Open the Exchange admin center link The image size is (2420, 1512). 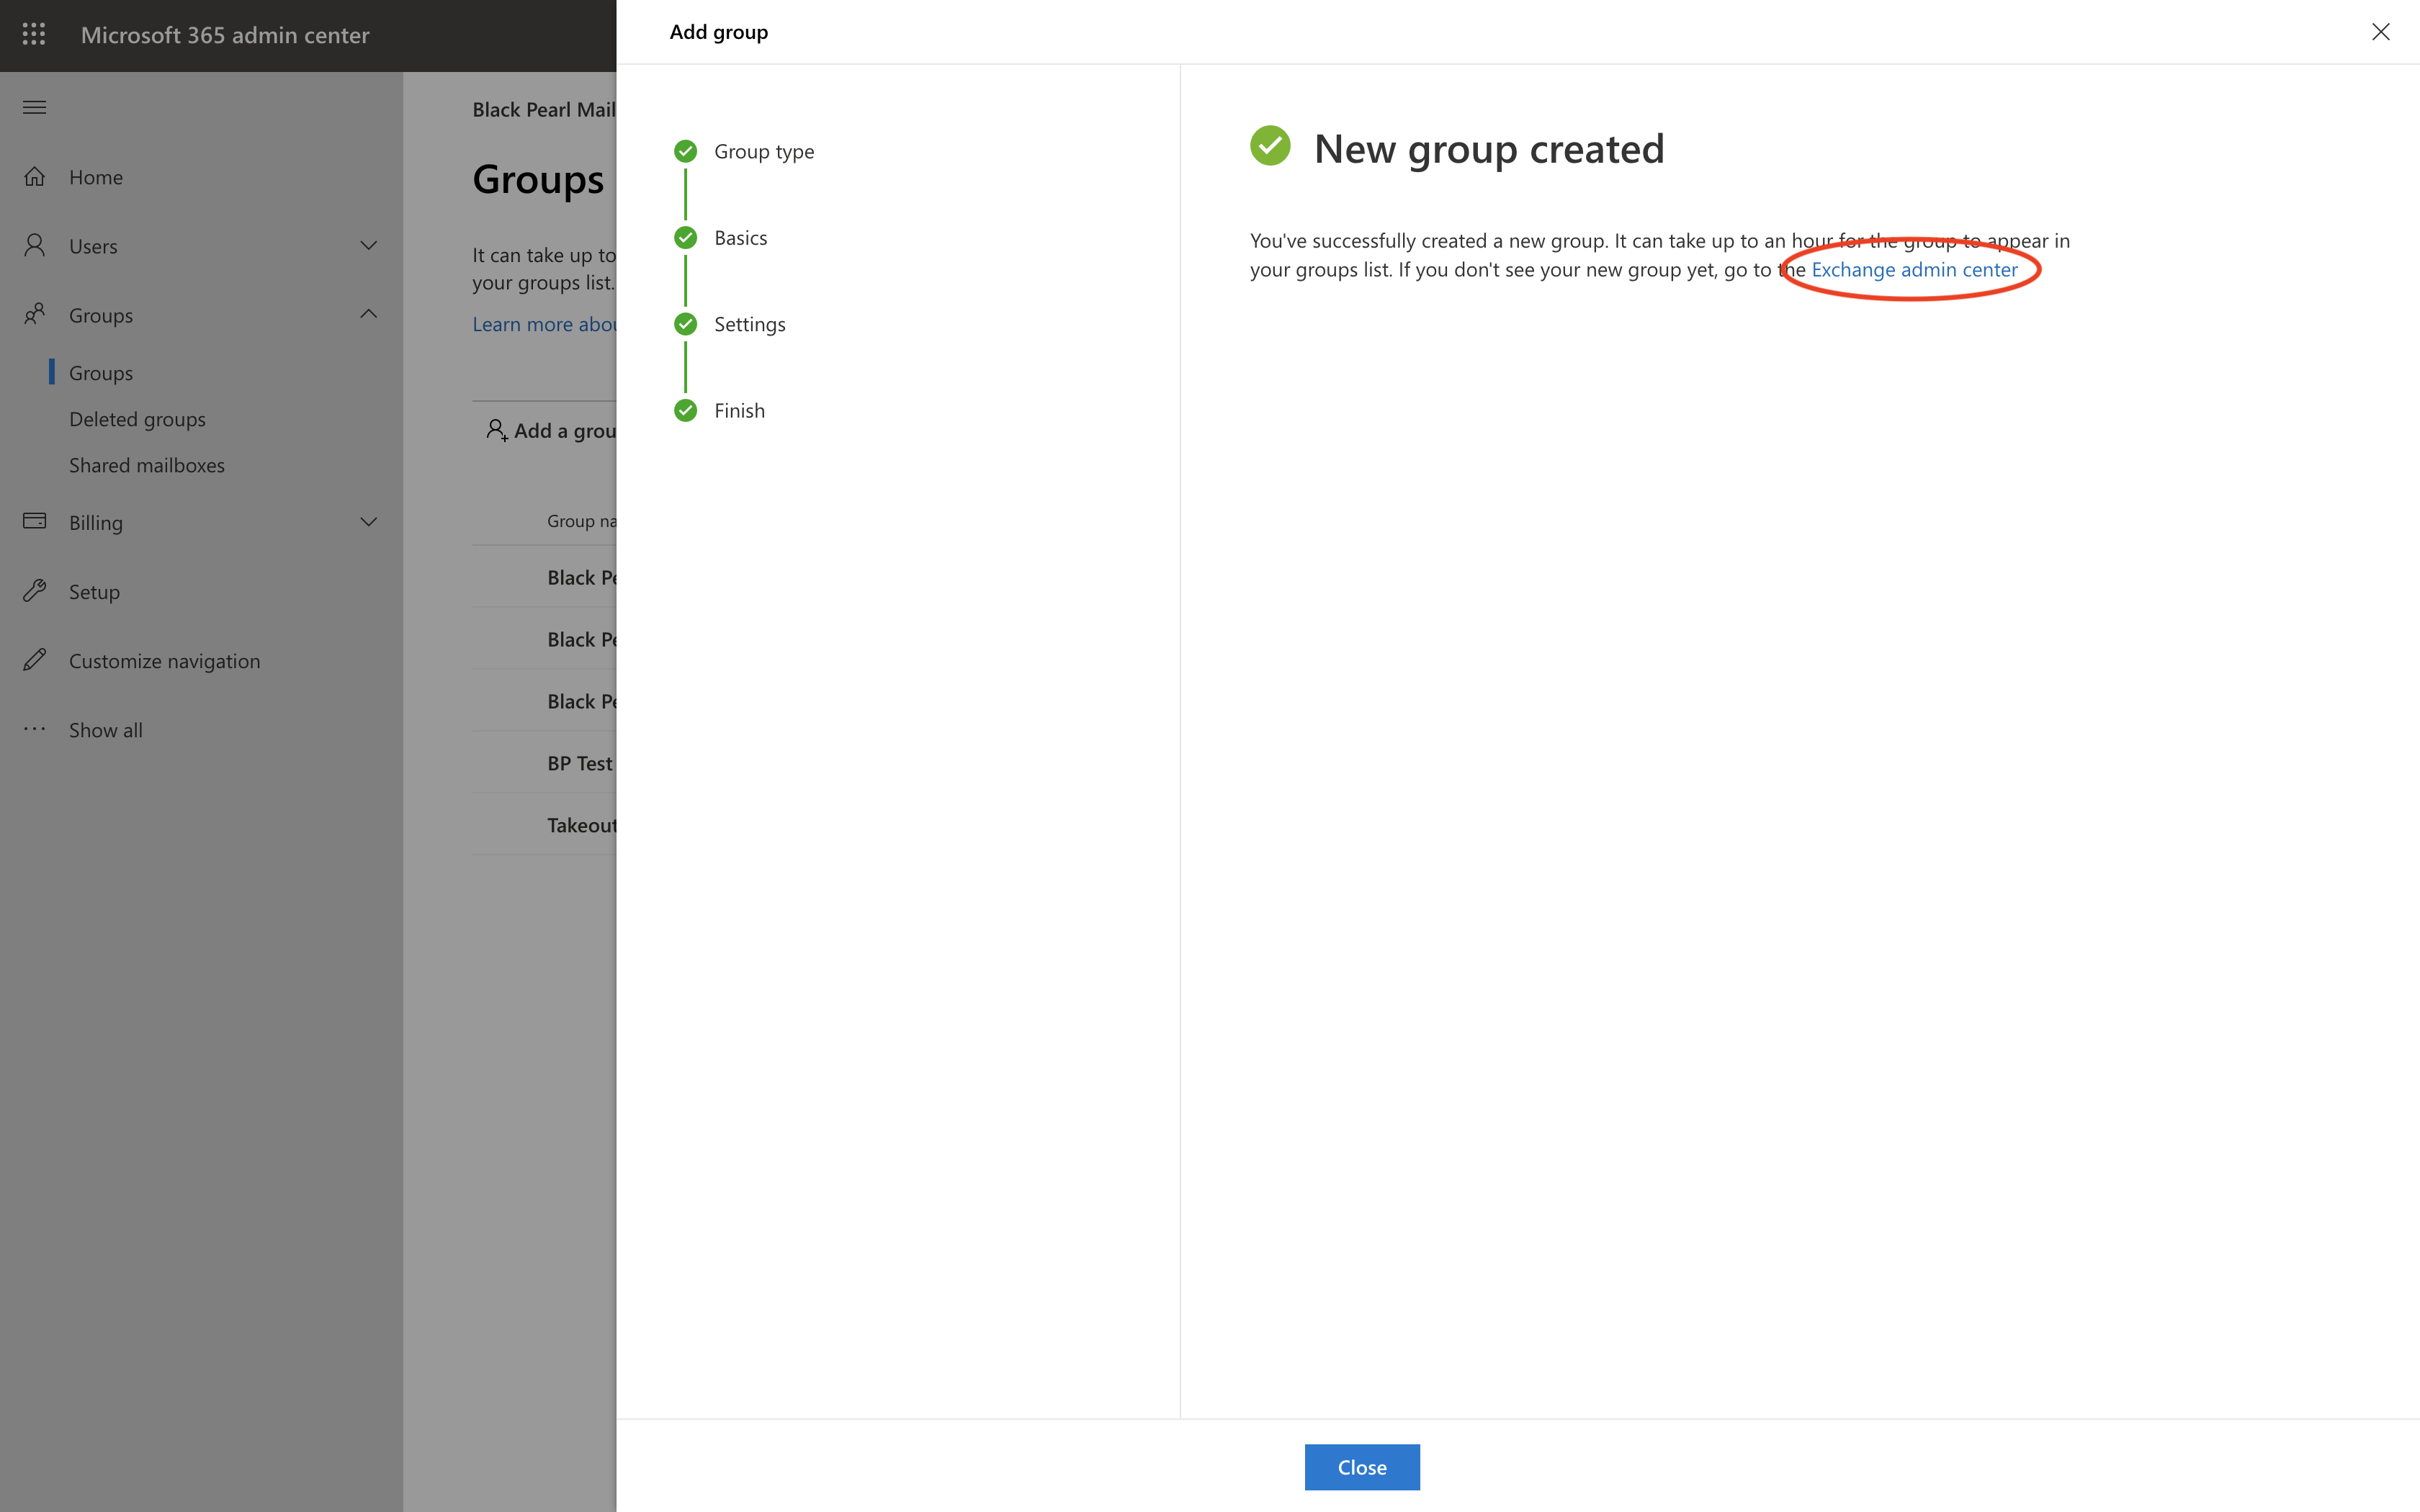tap(1914, 270)
